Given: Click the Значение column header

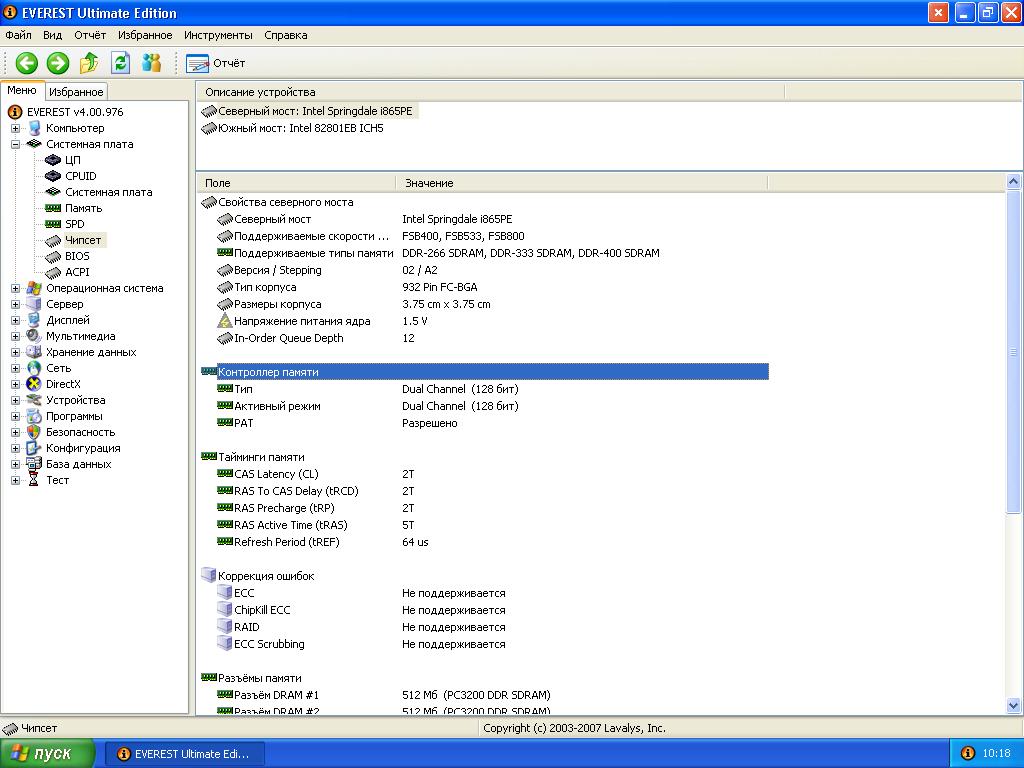Looking at the screenshot, I should [429, 183].
